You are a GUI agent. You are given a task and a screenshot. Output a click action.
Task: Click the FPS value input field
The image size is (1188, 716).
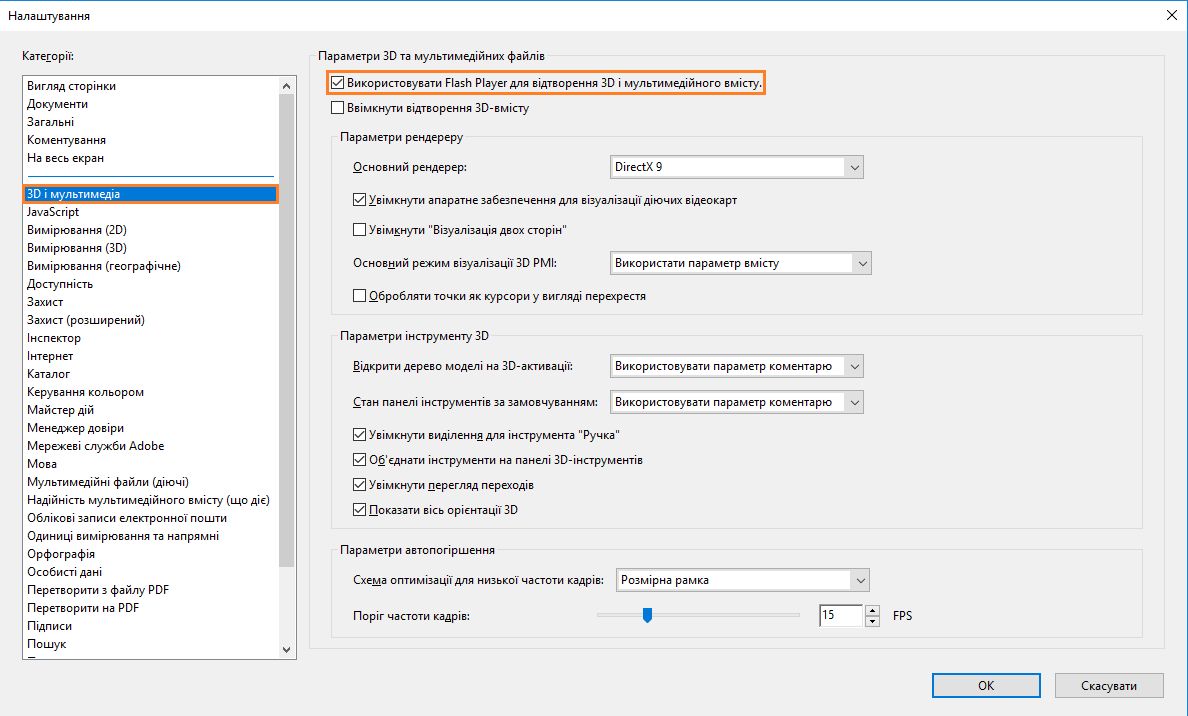click(x=838, y=615)
